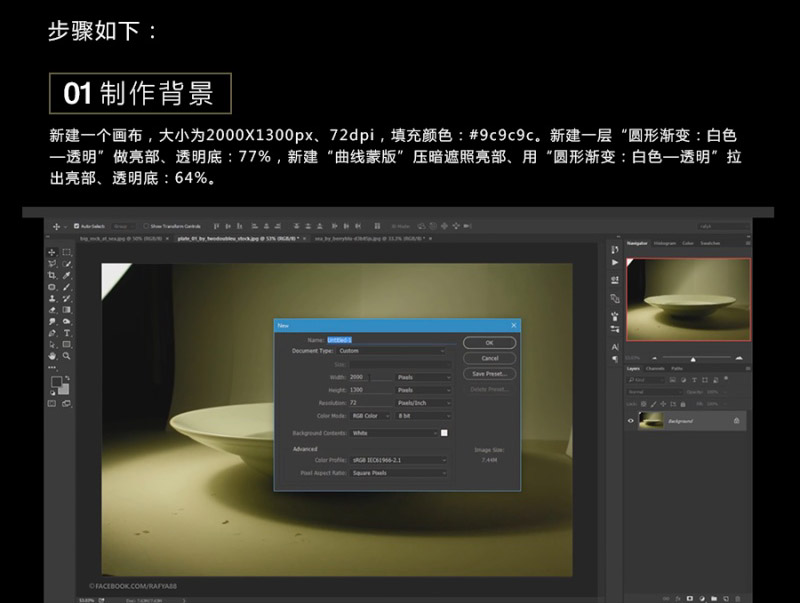
Task: Select the Quick Selection tool
Action: point(66,264)
